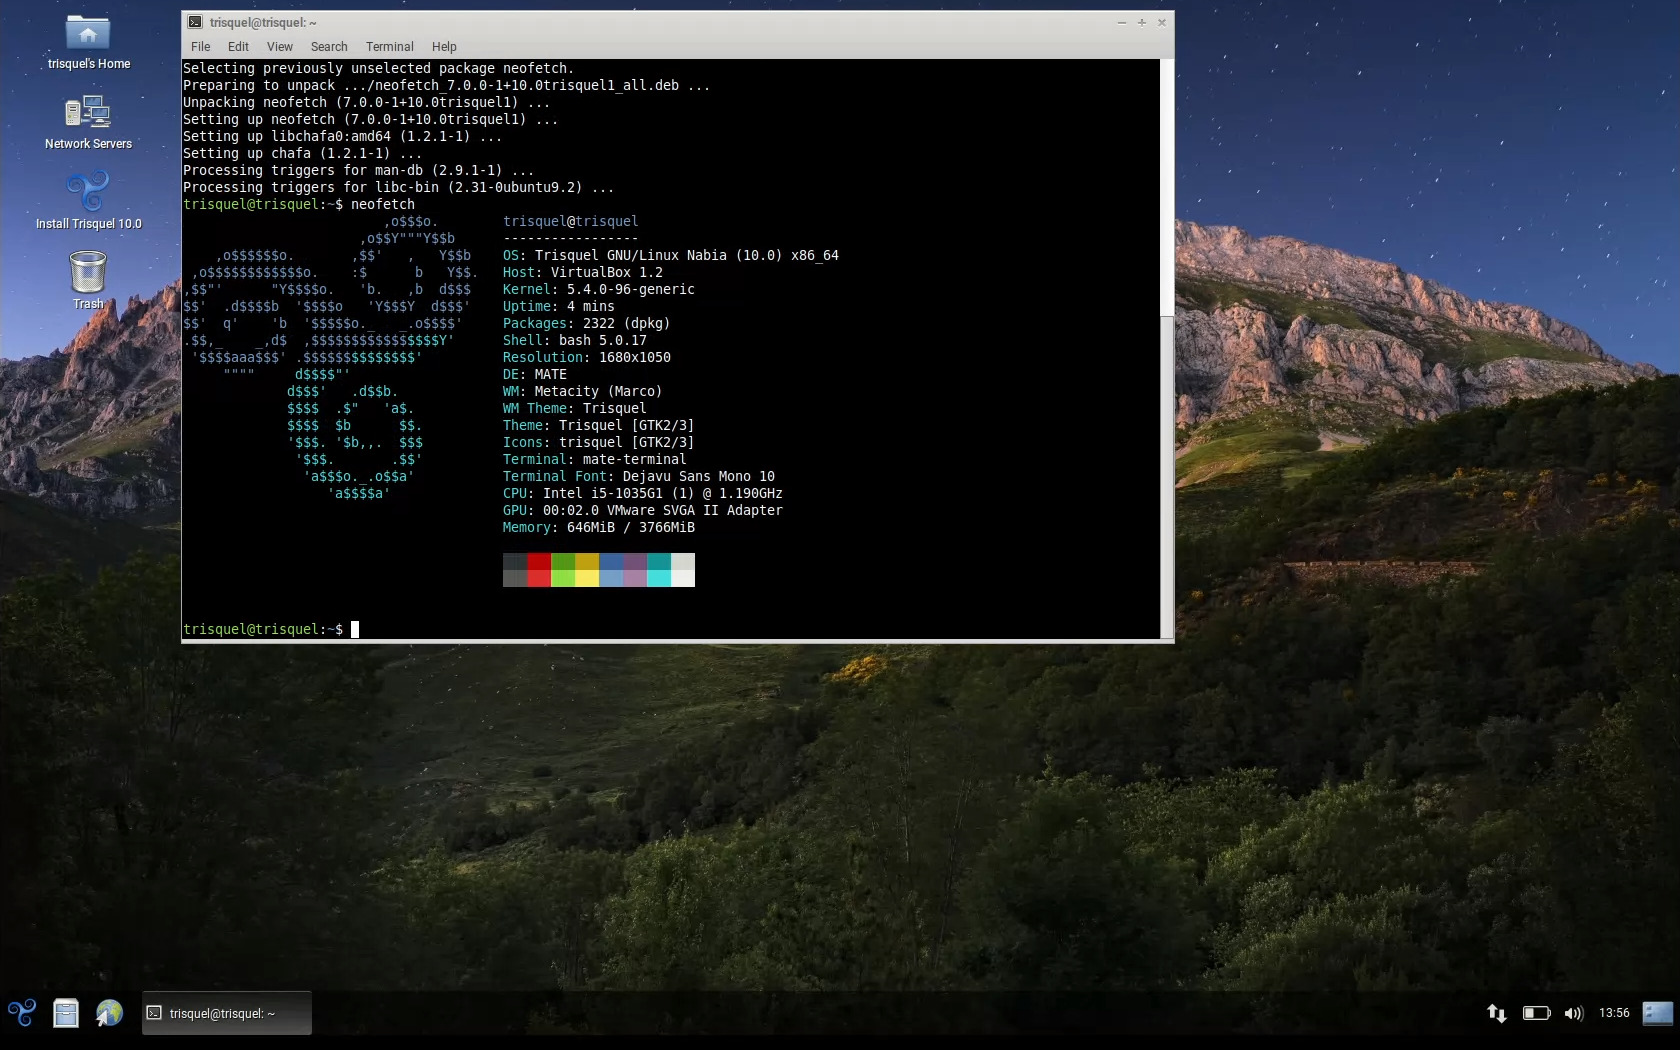Image resolution: width=1680 pixels, height=1050 pixels.
Task: Click the file manager launcher in taskbar
Action: (x=66, y=1013)
